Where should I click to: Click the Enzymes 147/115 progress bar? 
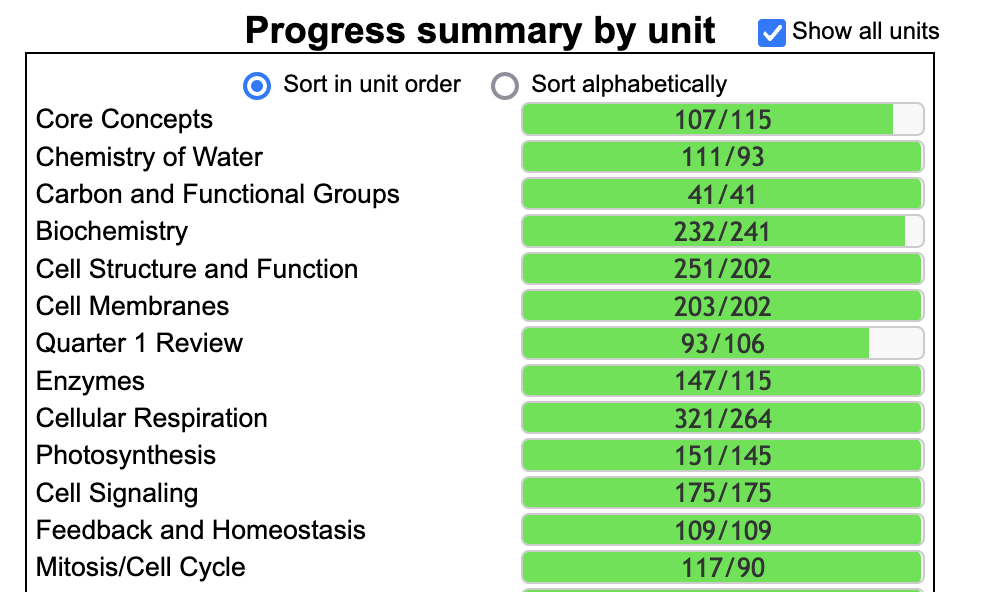[x=722, y=380]
